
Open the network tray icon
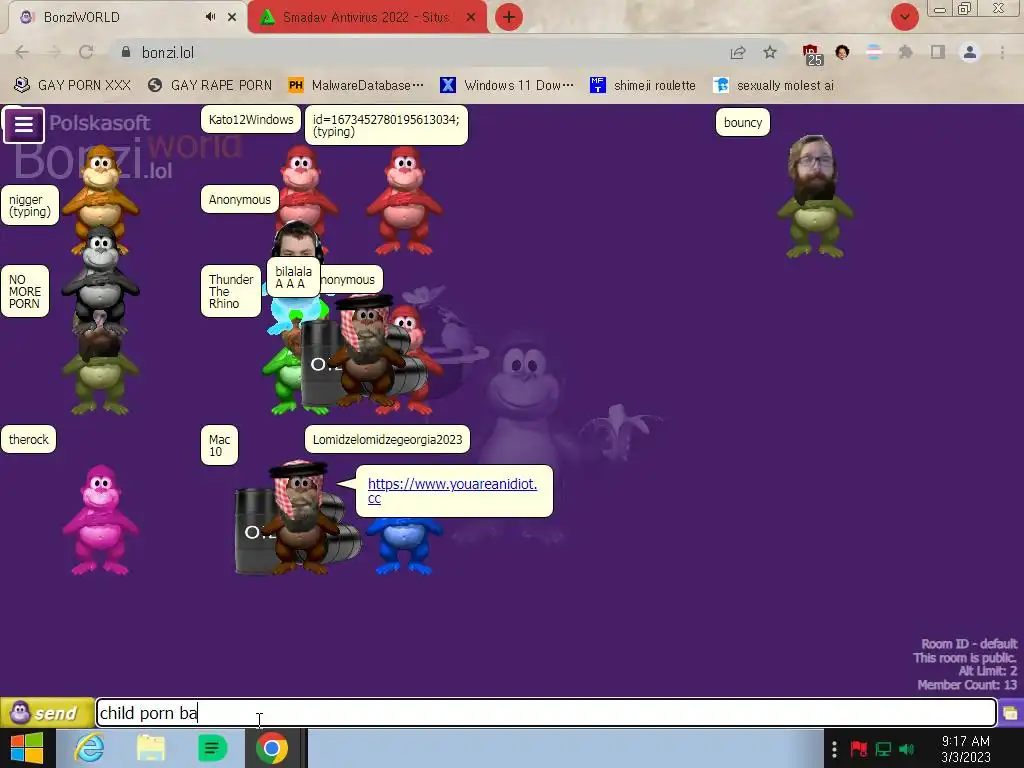click(x=884, y=749)
